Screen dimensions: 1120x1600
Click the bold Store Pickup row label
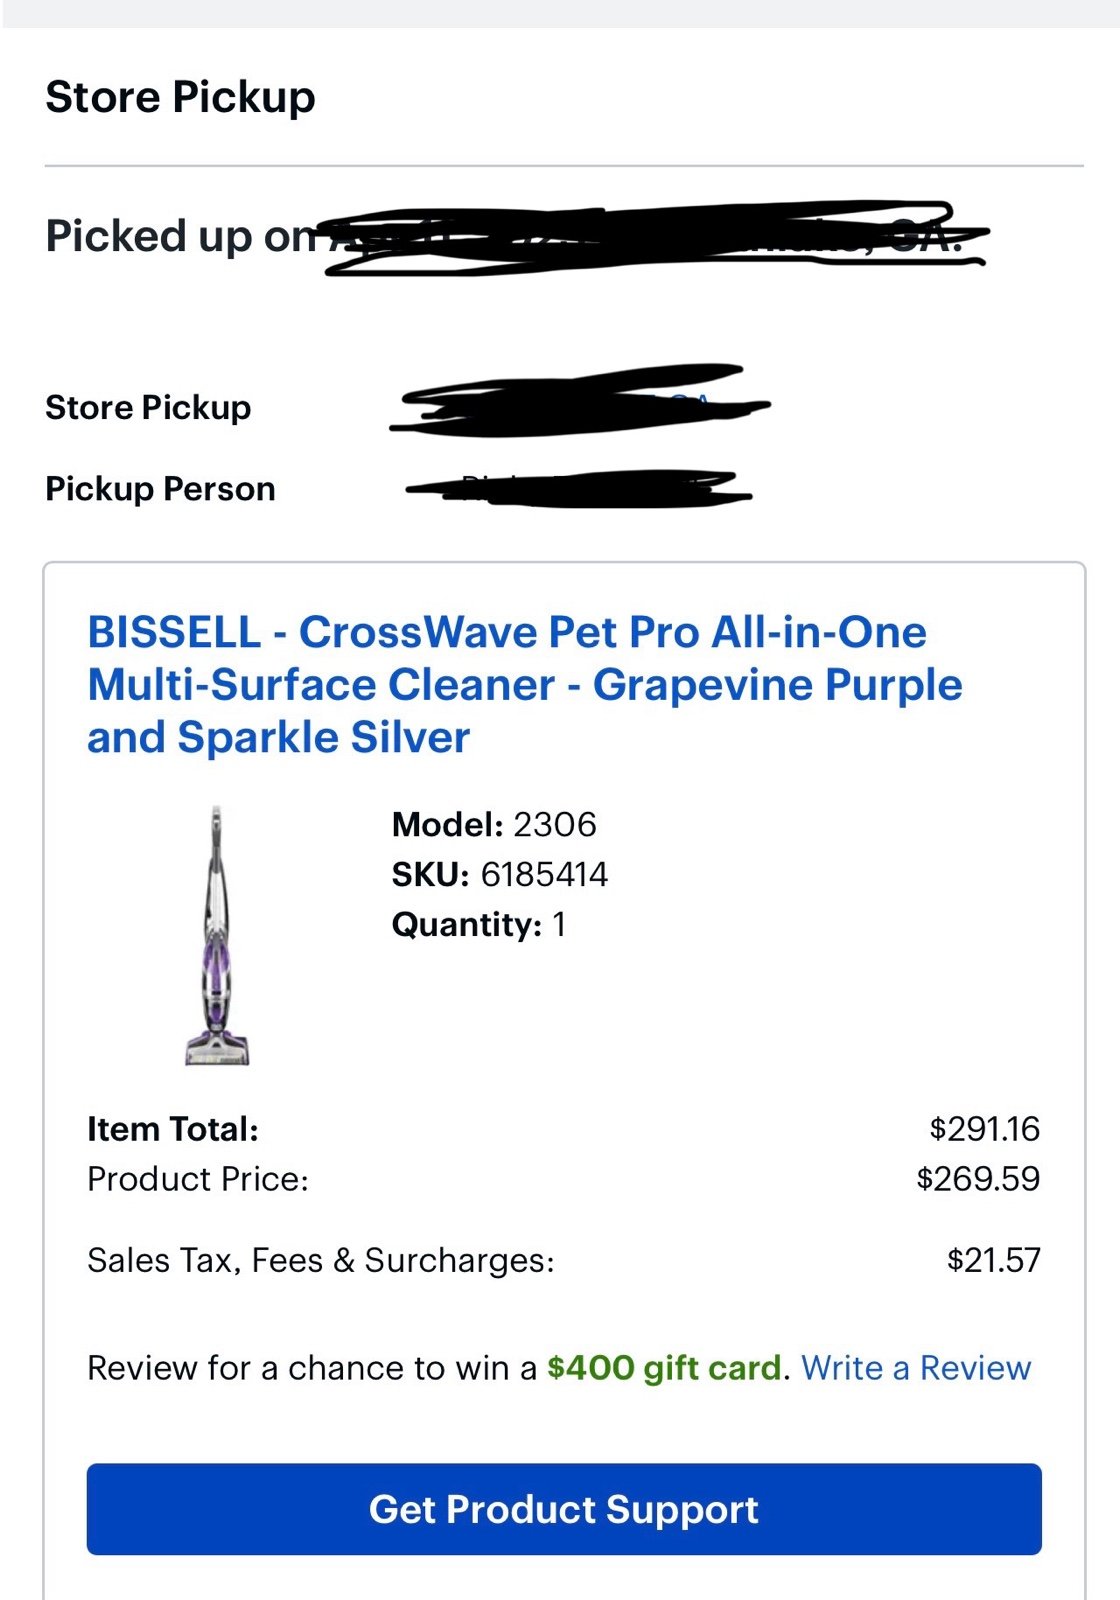(x=148, y=407)
